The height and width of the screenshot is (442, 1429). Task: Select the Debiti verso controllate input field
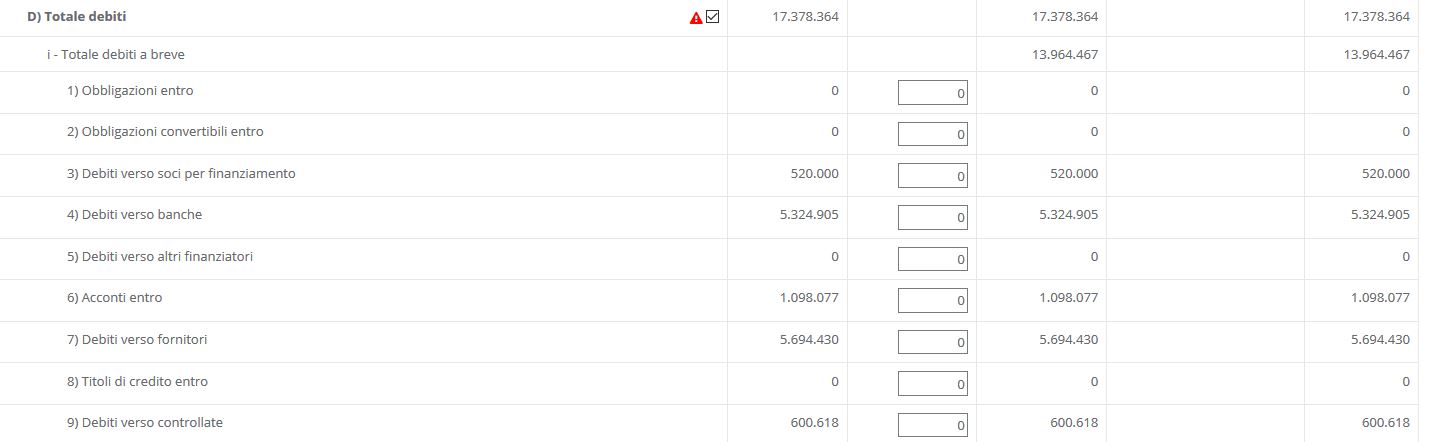(x=932, y=424)
